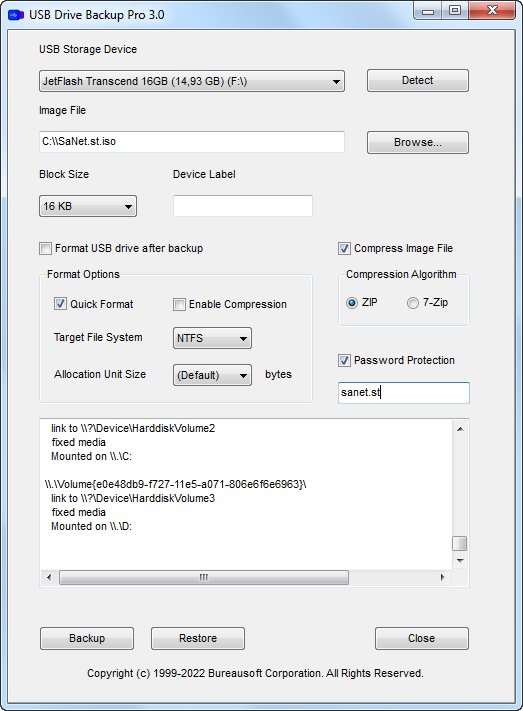Open the Target File System NTFS dropdown
523x711 pixels.
212,338
